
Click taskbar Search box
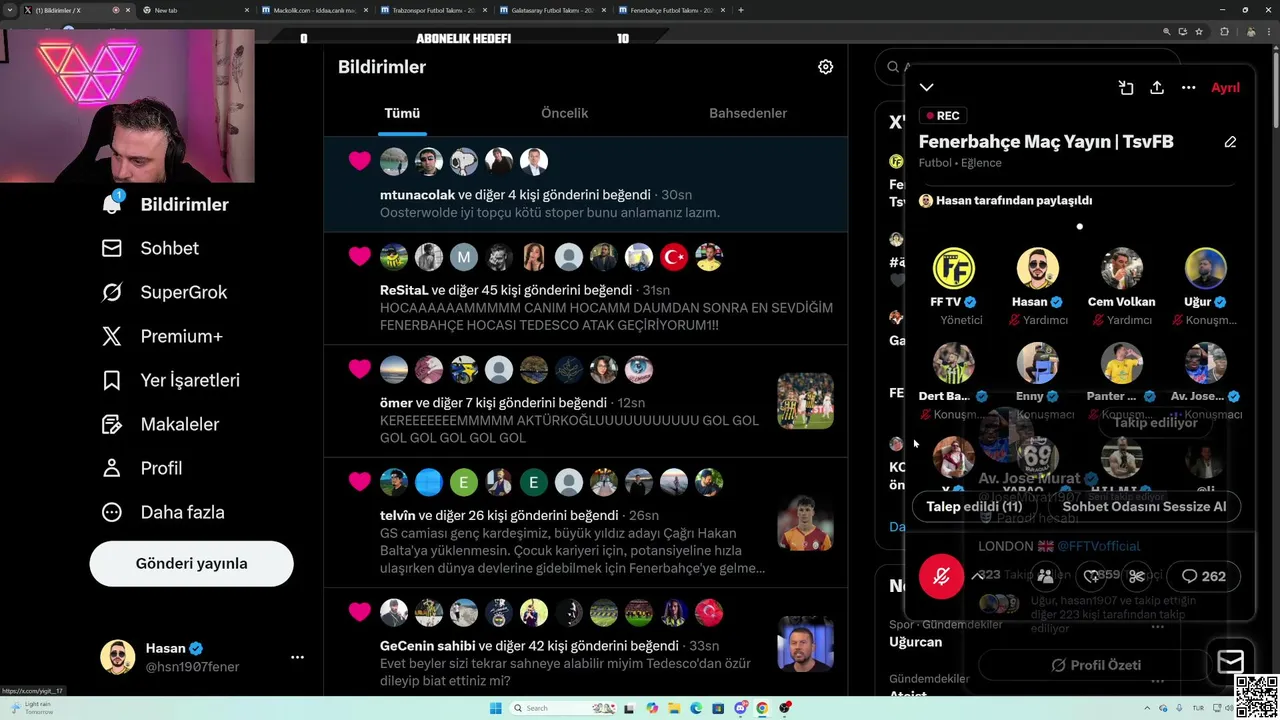[563, 708]
